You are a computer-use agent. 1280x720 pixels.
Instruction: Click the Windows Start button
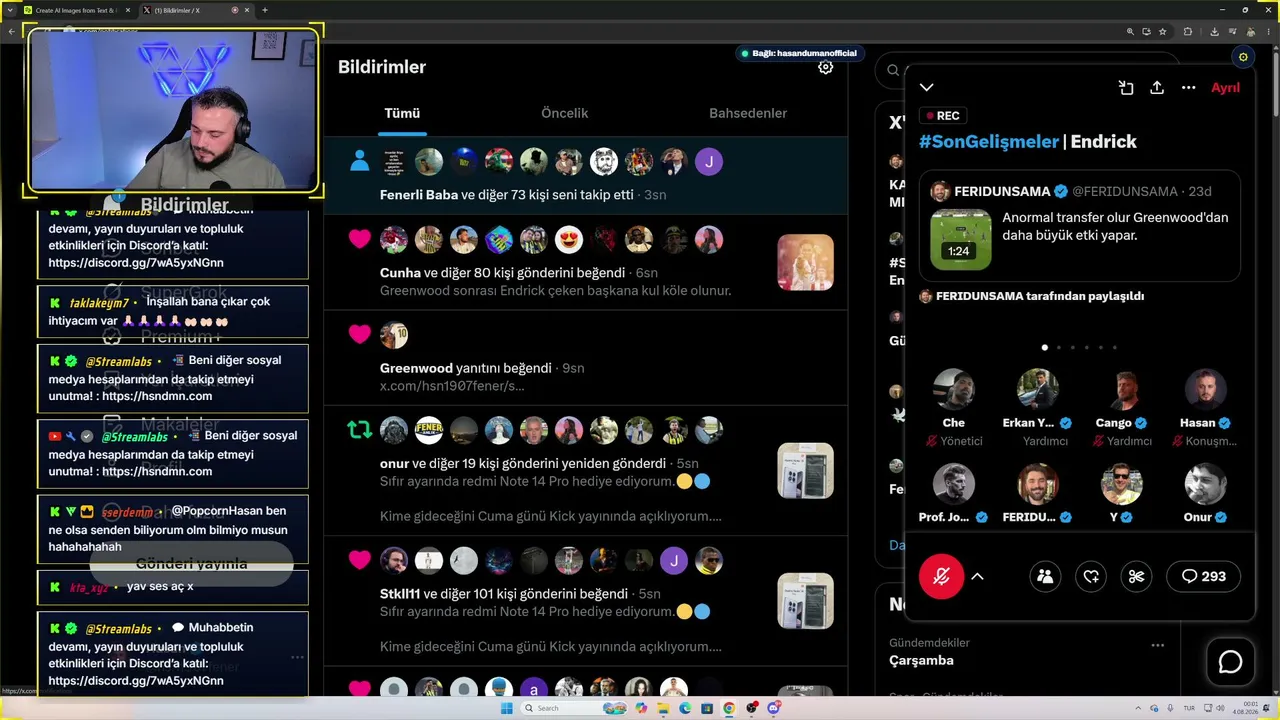(x=507, y=708)
